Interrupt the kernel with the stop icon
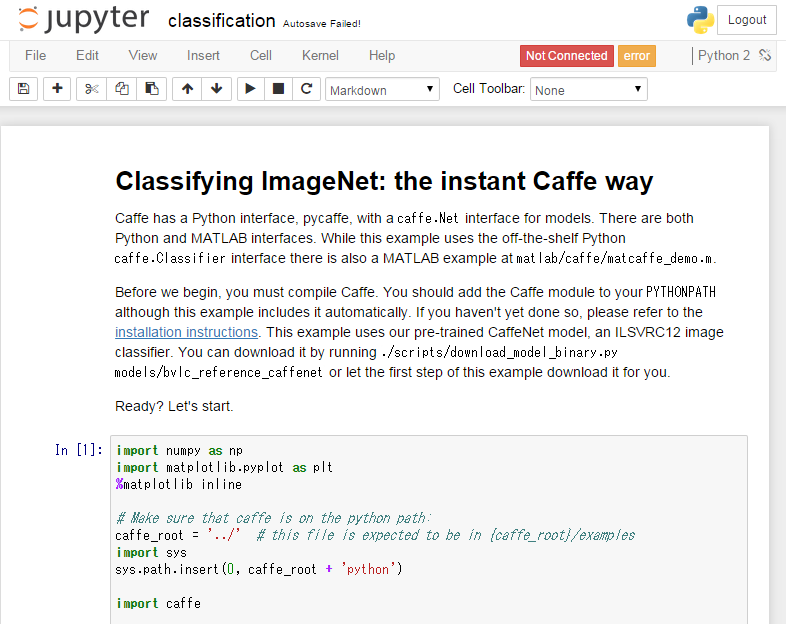This screenshot has height=624, width=786. click(278, 89)
